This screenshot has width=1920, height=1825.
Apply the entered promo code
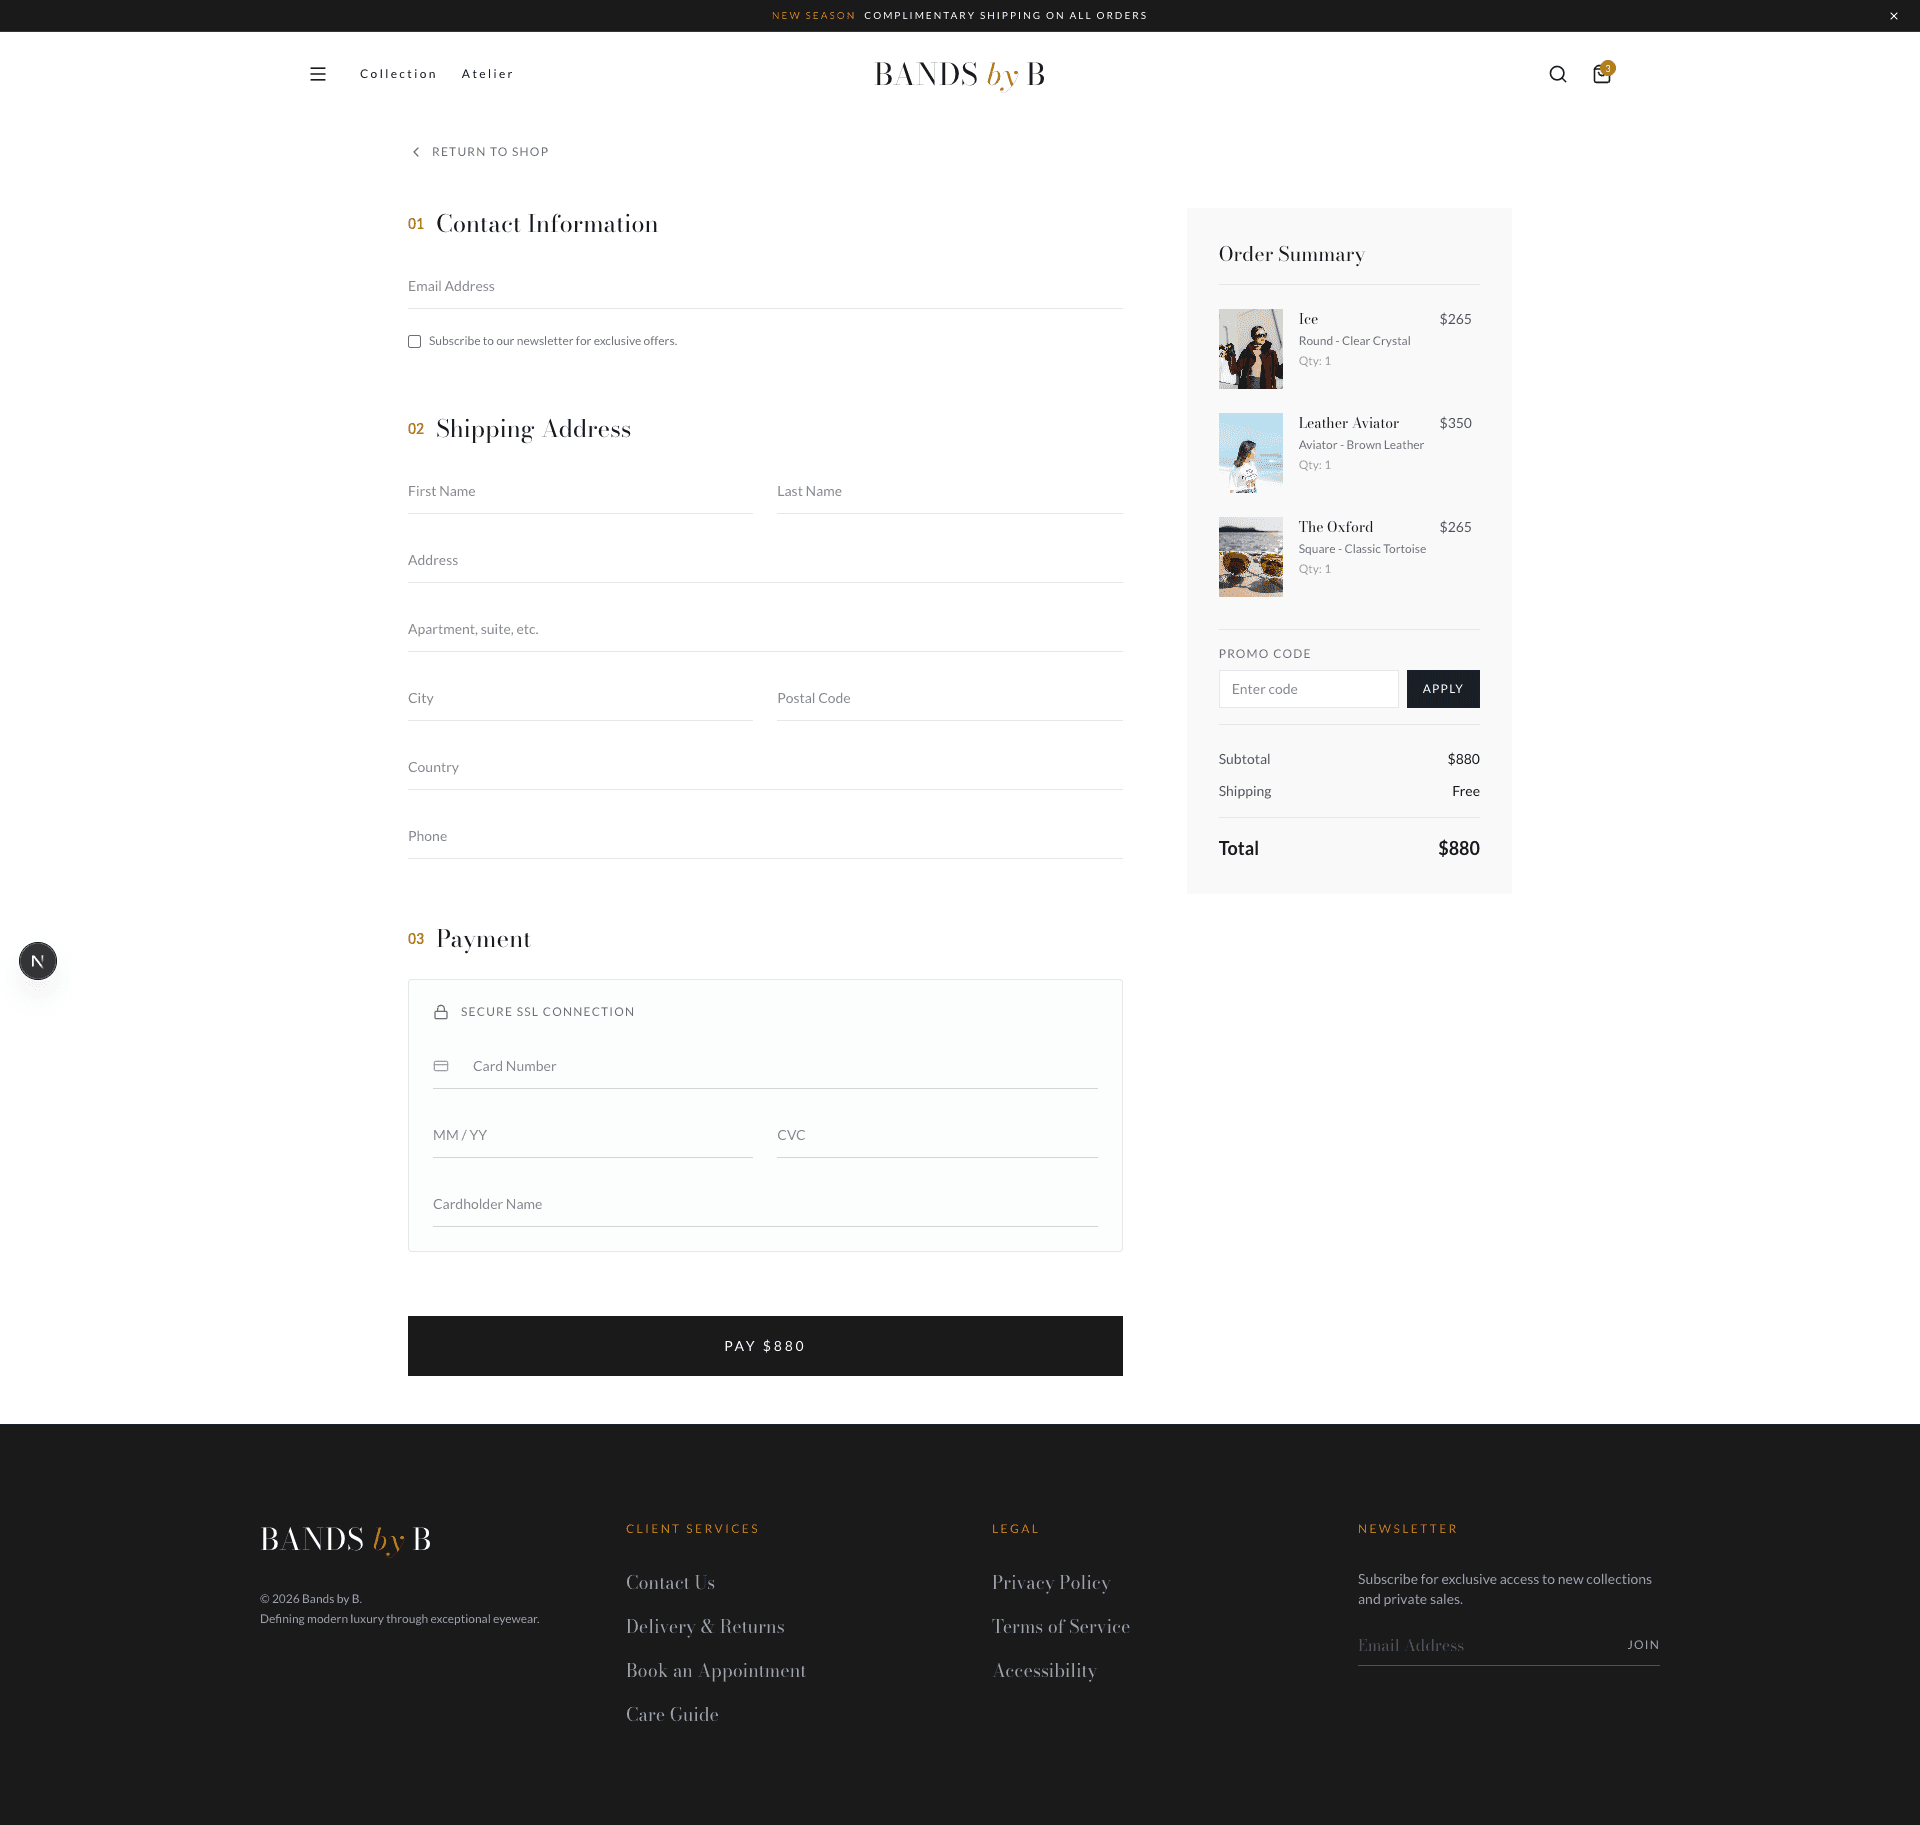1442,688
